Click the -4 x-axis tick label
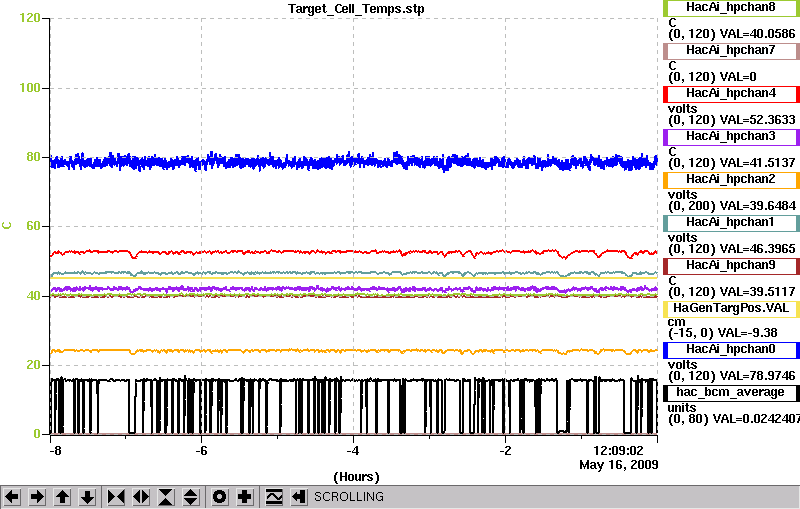This screenshot has width=800, height=509. pyautogui.click(x=353, y=451)
